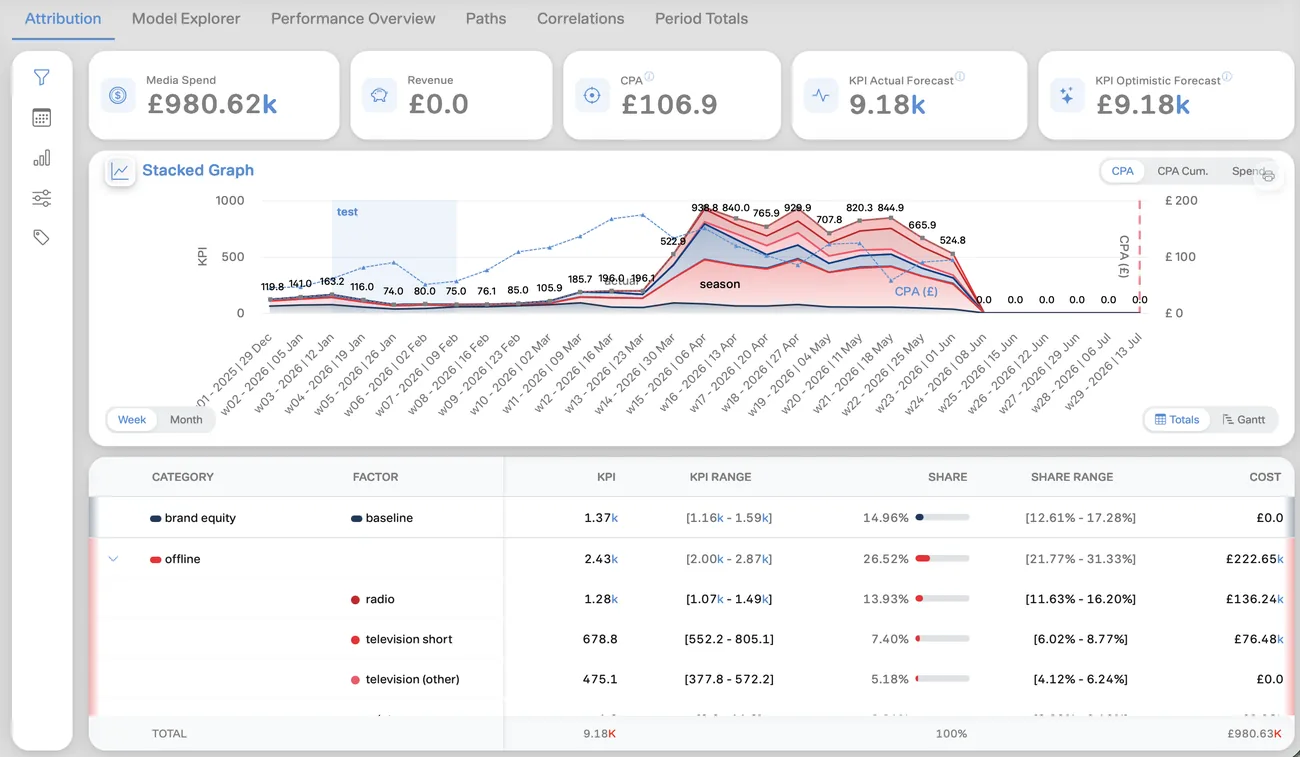
Task: Click the TOTAL row label
Action: (169, 733)
